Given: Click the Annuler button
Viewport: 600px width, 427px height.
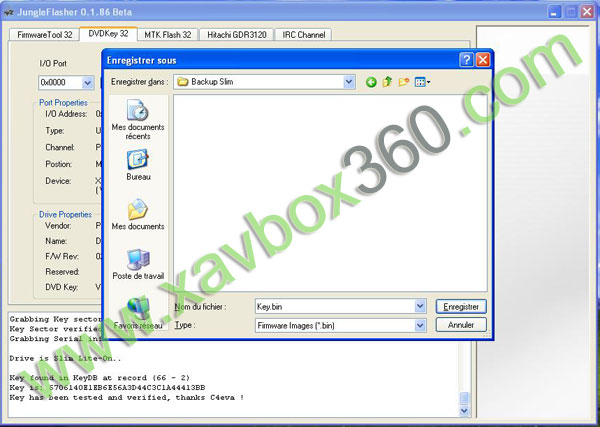Looking at the screenshot, I should click(x=461, y=325).
